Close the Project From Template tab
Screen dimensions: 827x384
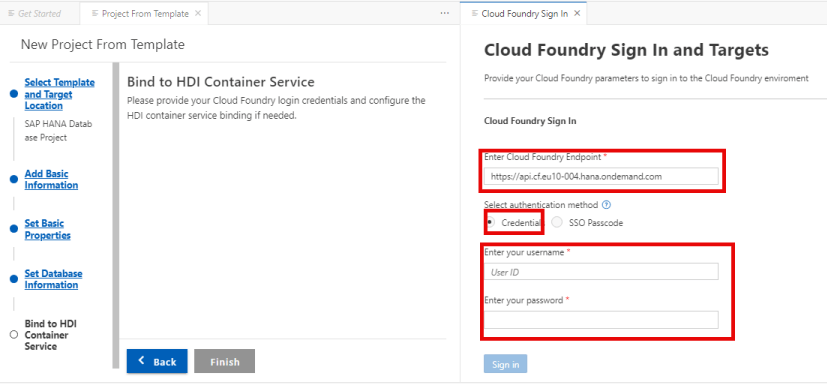[198, 13]
